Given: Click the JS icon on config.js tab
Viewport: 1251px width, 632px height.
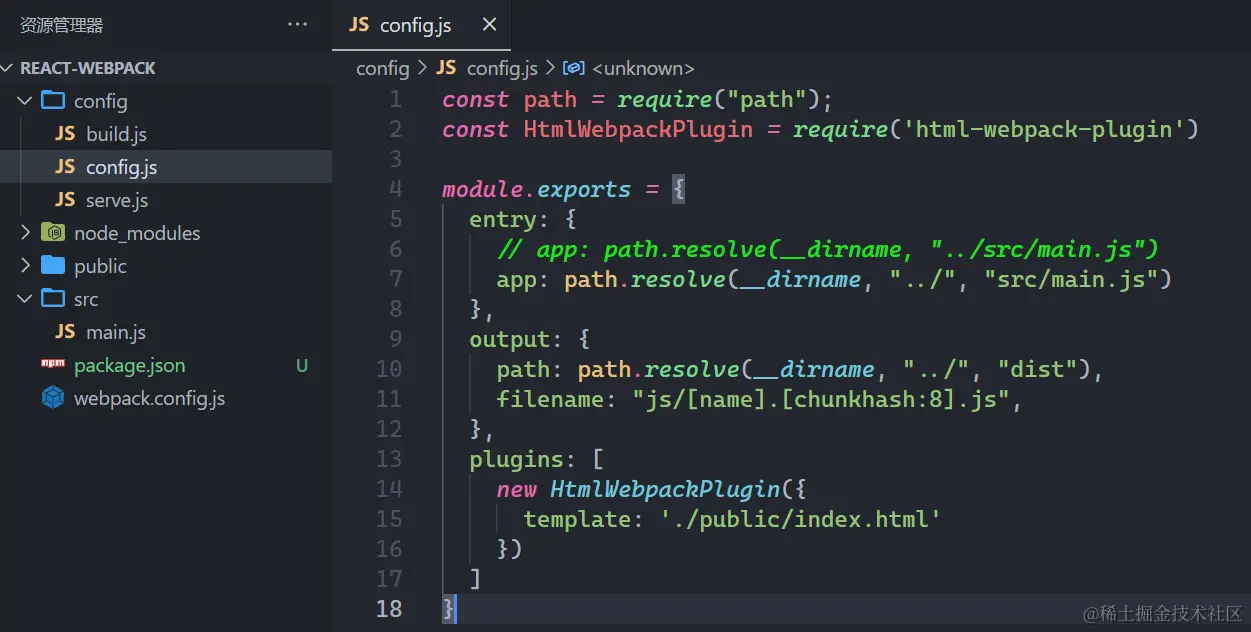Looking at the screenshot, I should tap(359, 25).
